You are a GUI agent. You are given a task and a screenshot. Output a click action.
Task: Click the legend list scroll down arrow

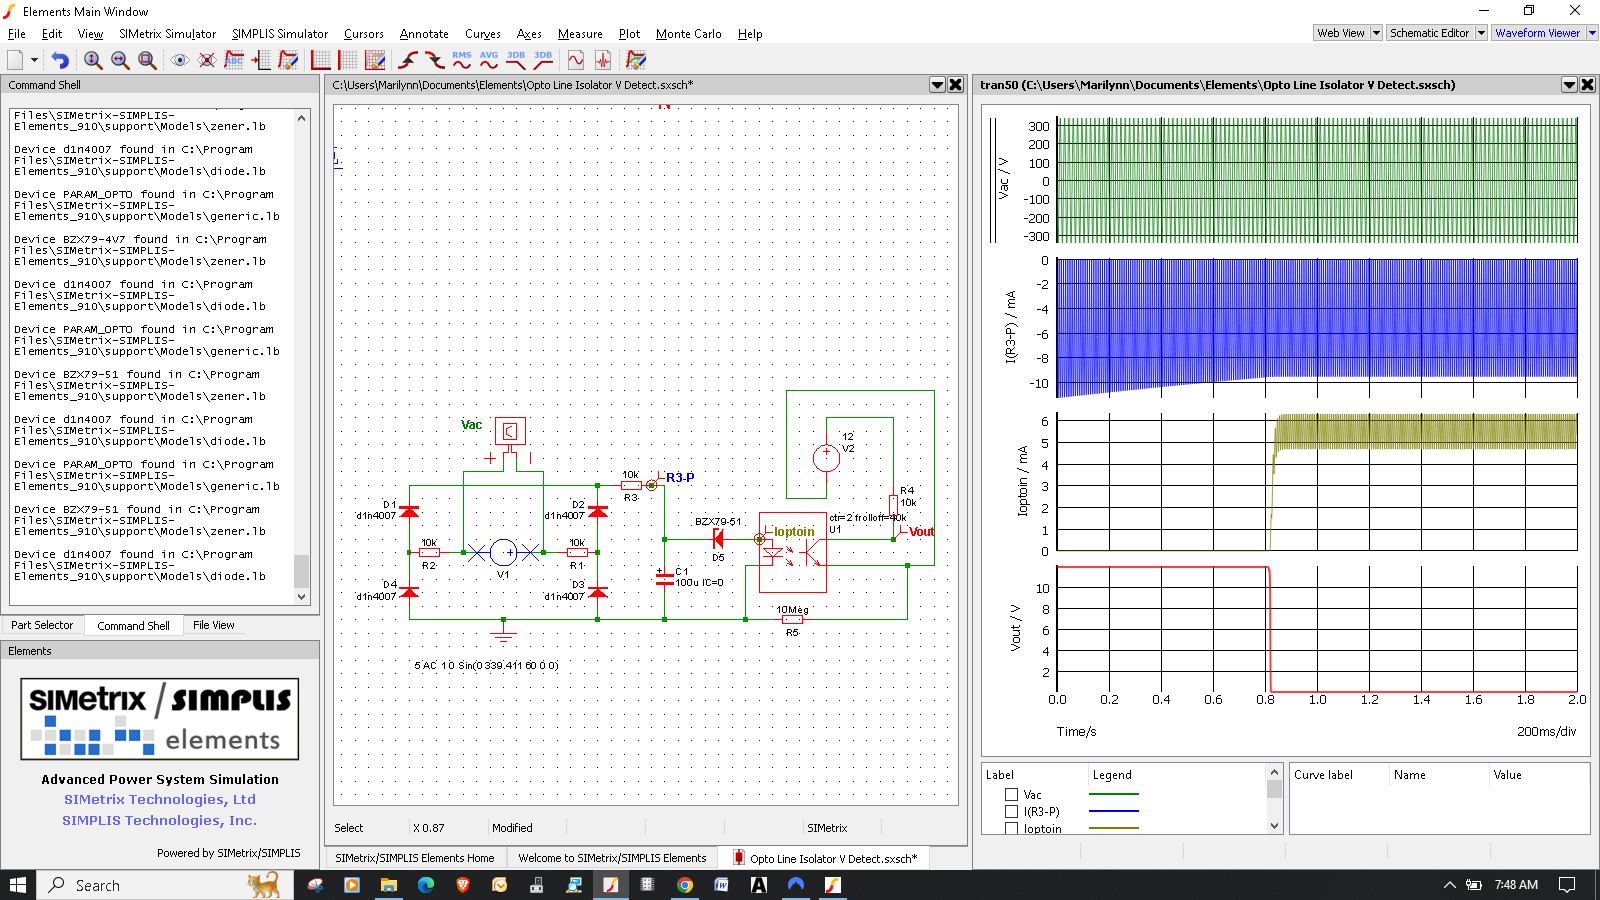click(1274, 826)
